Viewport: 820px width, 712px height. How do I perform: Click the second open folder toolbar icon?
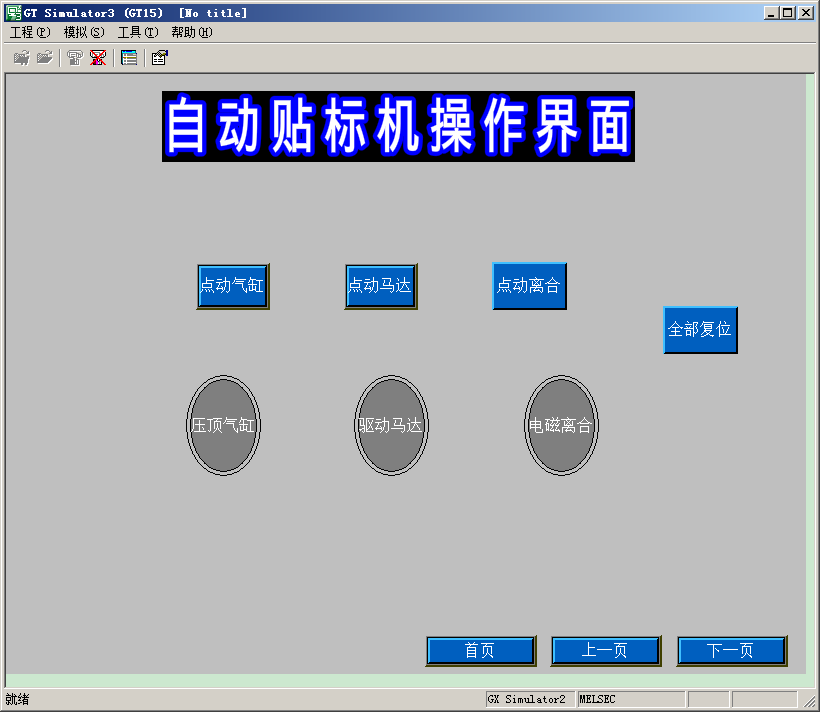click(44, 58)
